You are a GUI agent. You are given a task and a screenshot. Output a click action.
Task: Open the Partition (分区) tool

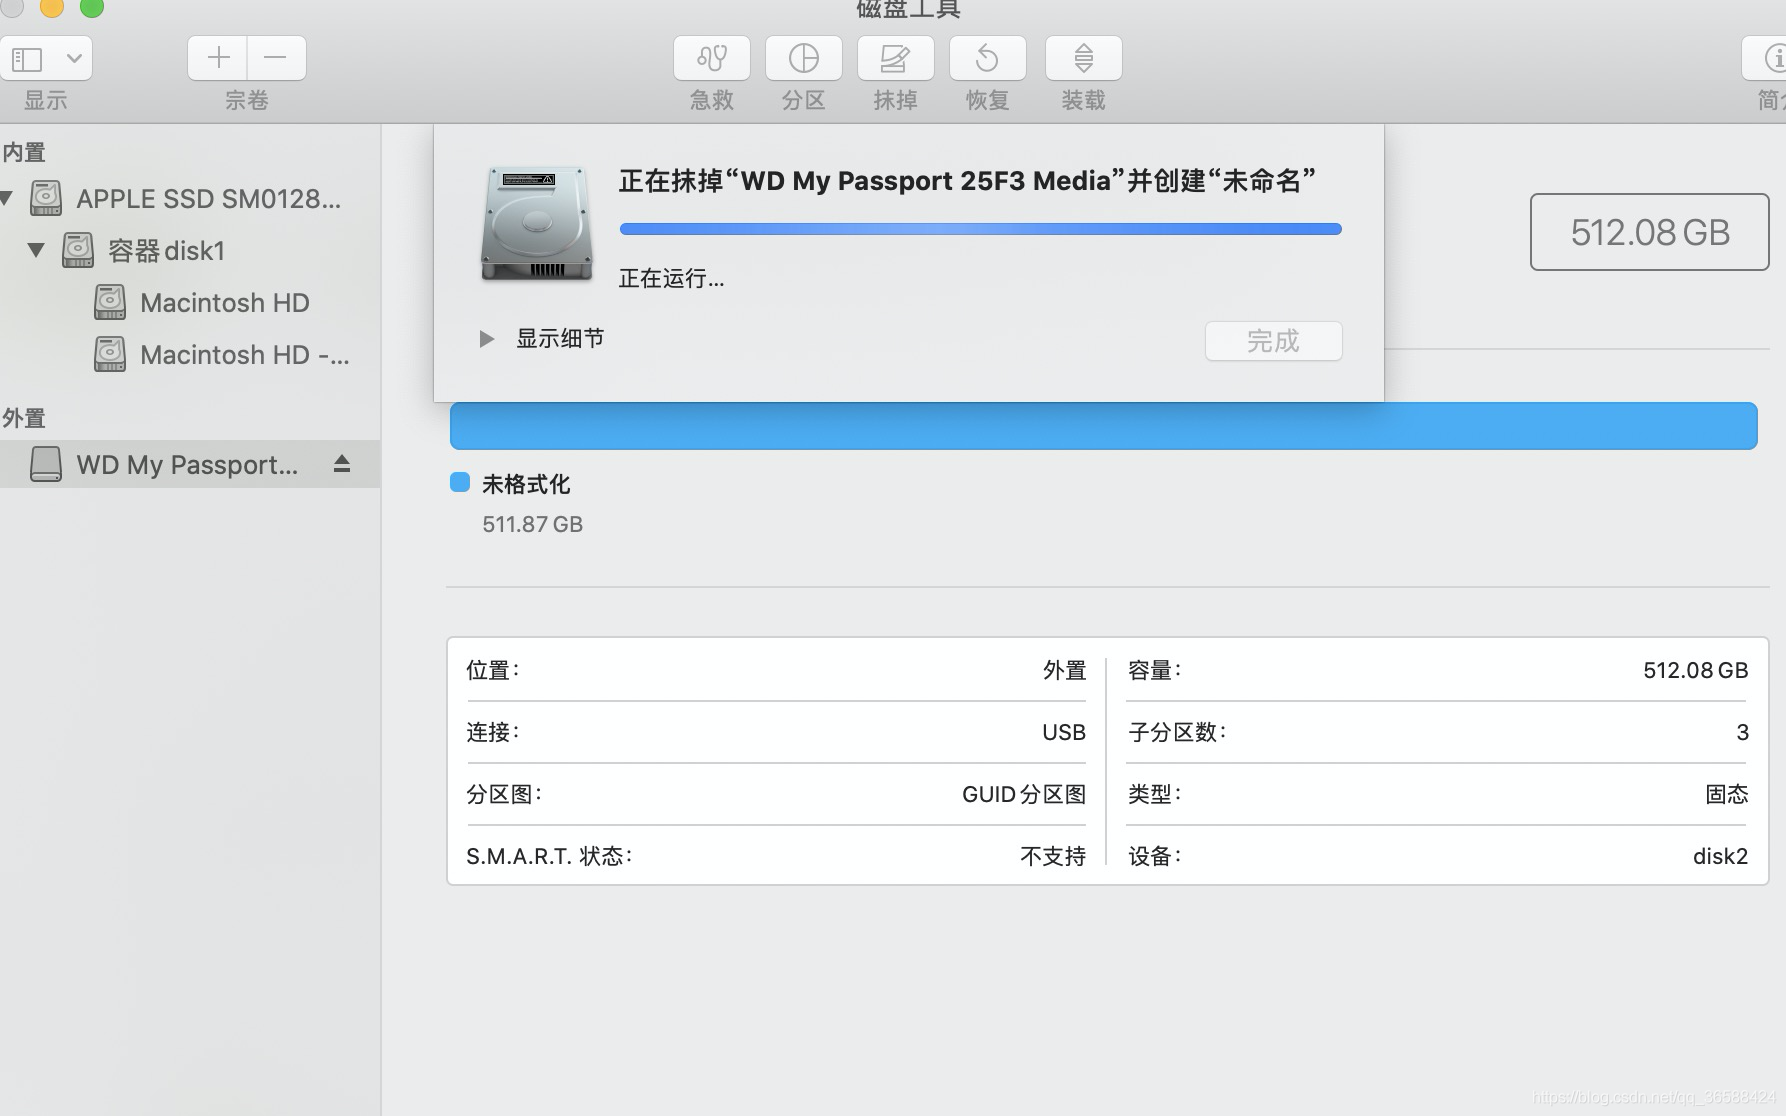point(804,59)
